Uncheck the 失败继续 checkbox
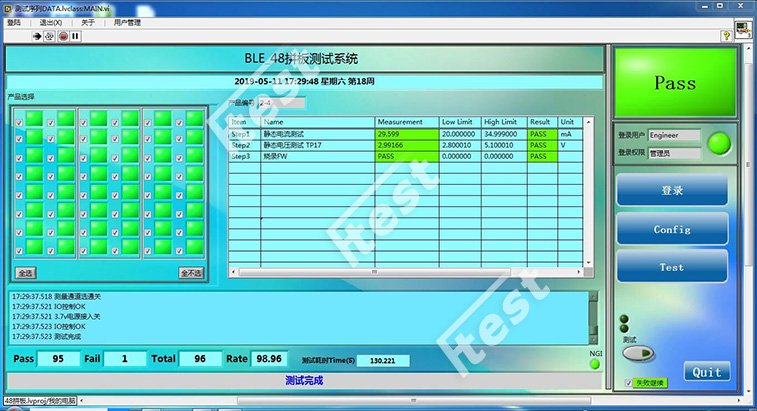 click(x=627, y=383)
